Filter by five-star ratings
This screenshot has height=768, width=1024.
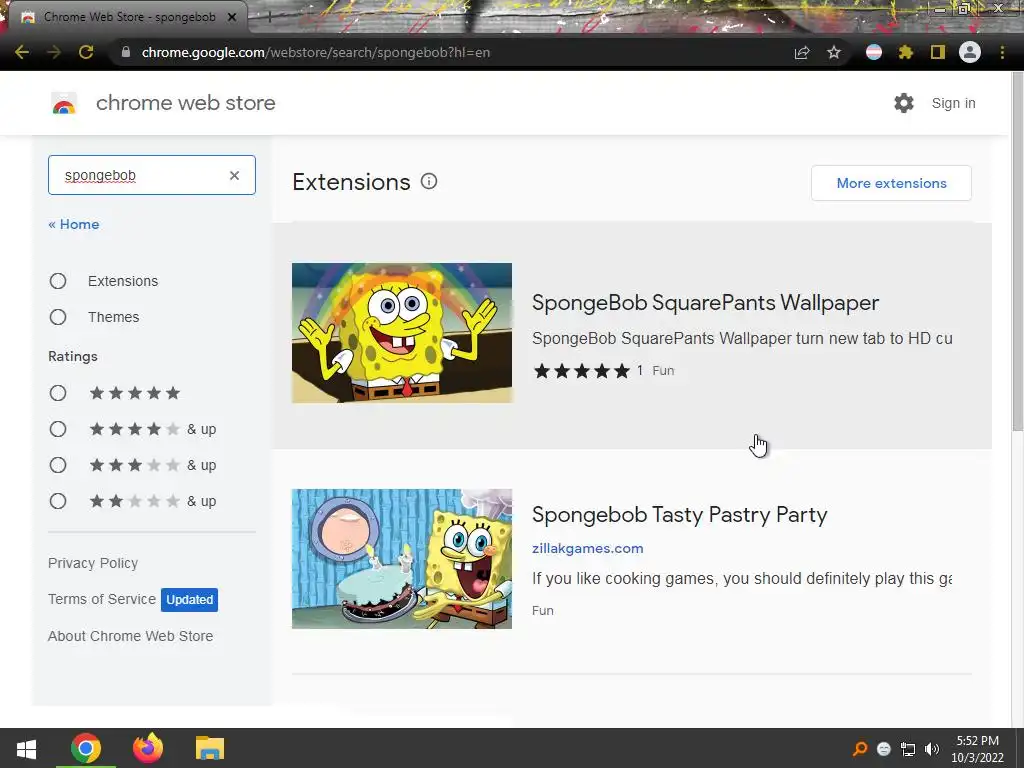58,392
